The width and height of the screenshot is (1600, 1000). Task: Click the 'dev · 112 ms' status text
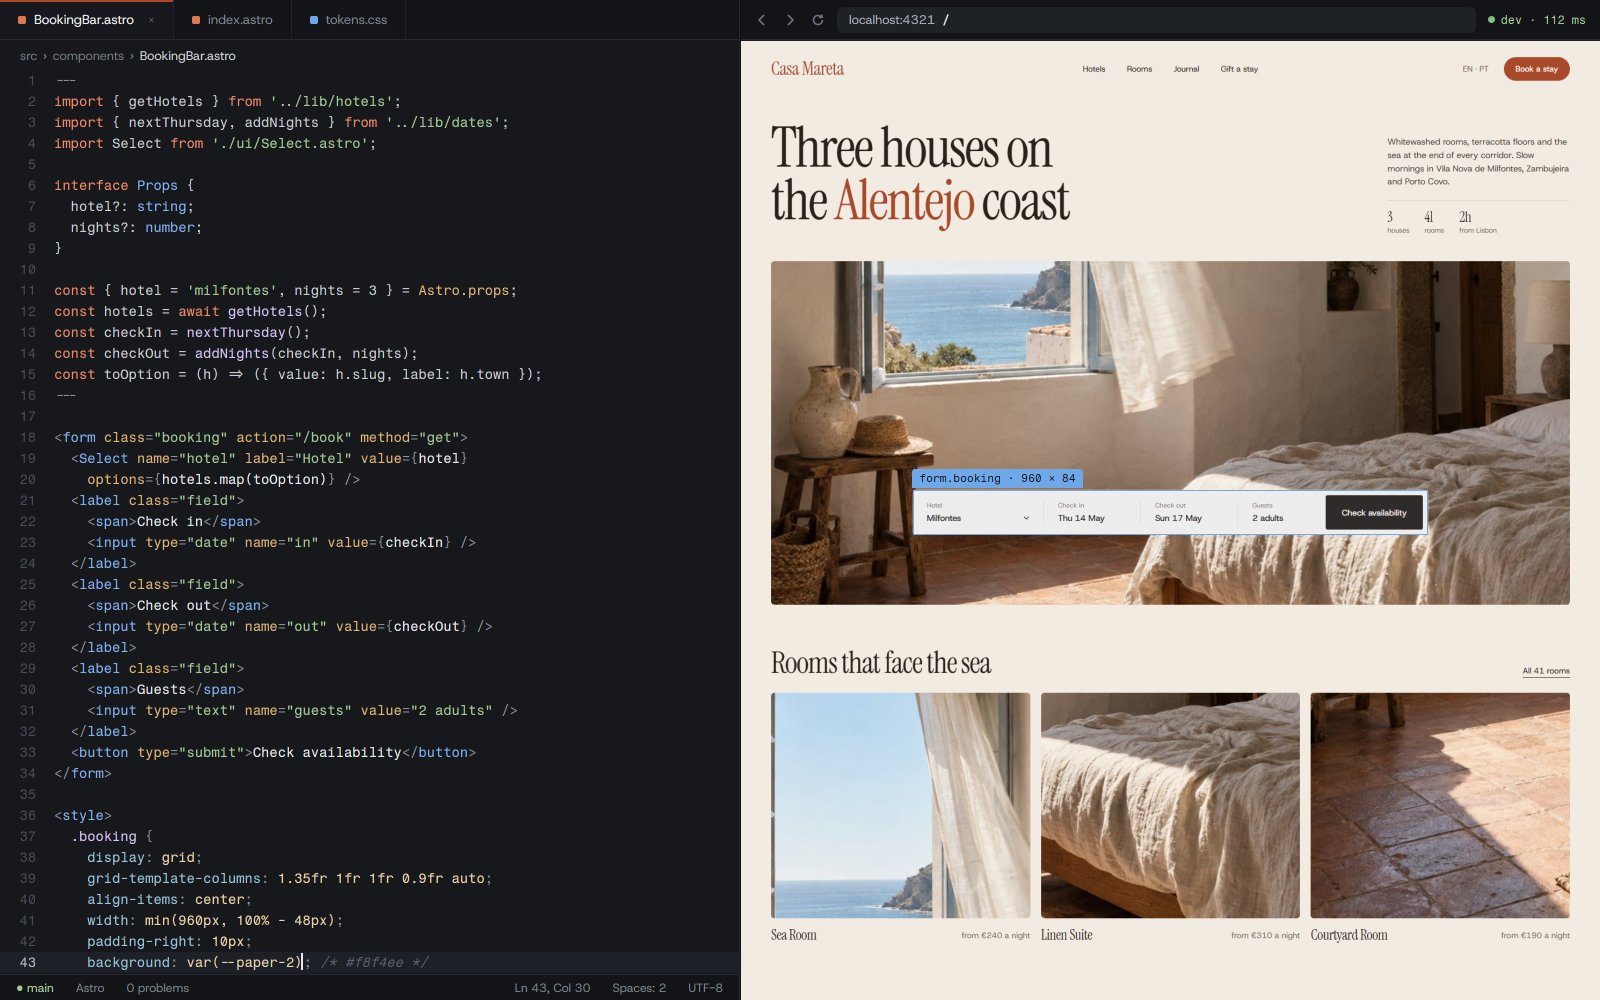click(1543, 20)
